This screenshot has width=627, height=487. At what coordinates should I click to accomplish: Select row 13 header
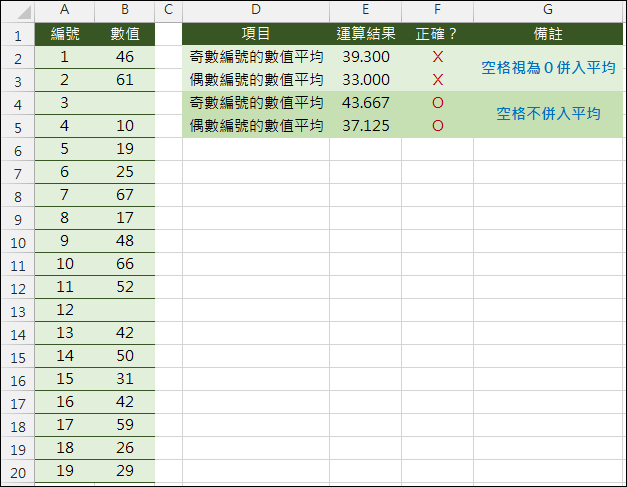pos(18,311)
